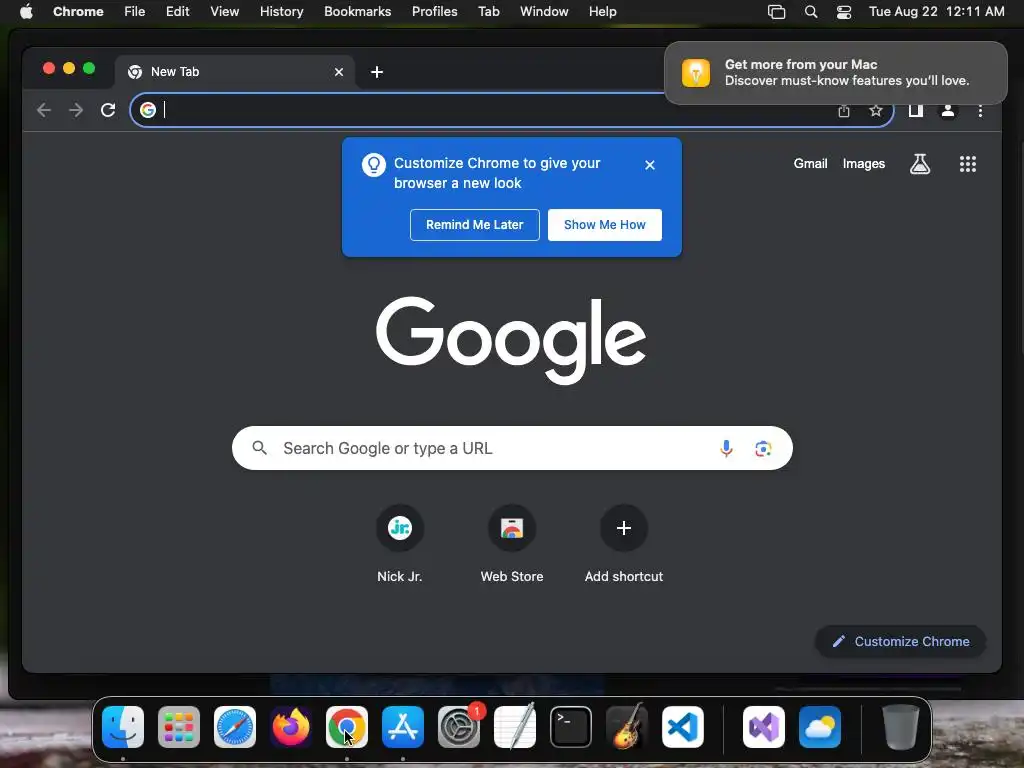Click Add shortcut
Screen dimensions: 1024x768
(624, 544)
